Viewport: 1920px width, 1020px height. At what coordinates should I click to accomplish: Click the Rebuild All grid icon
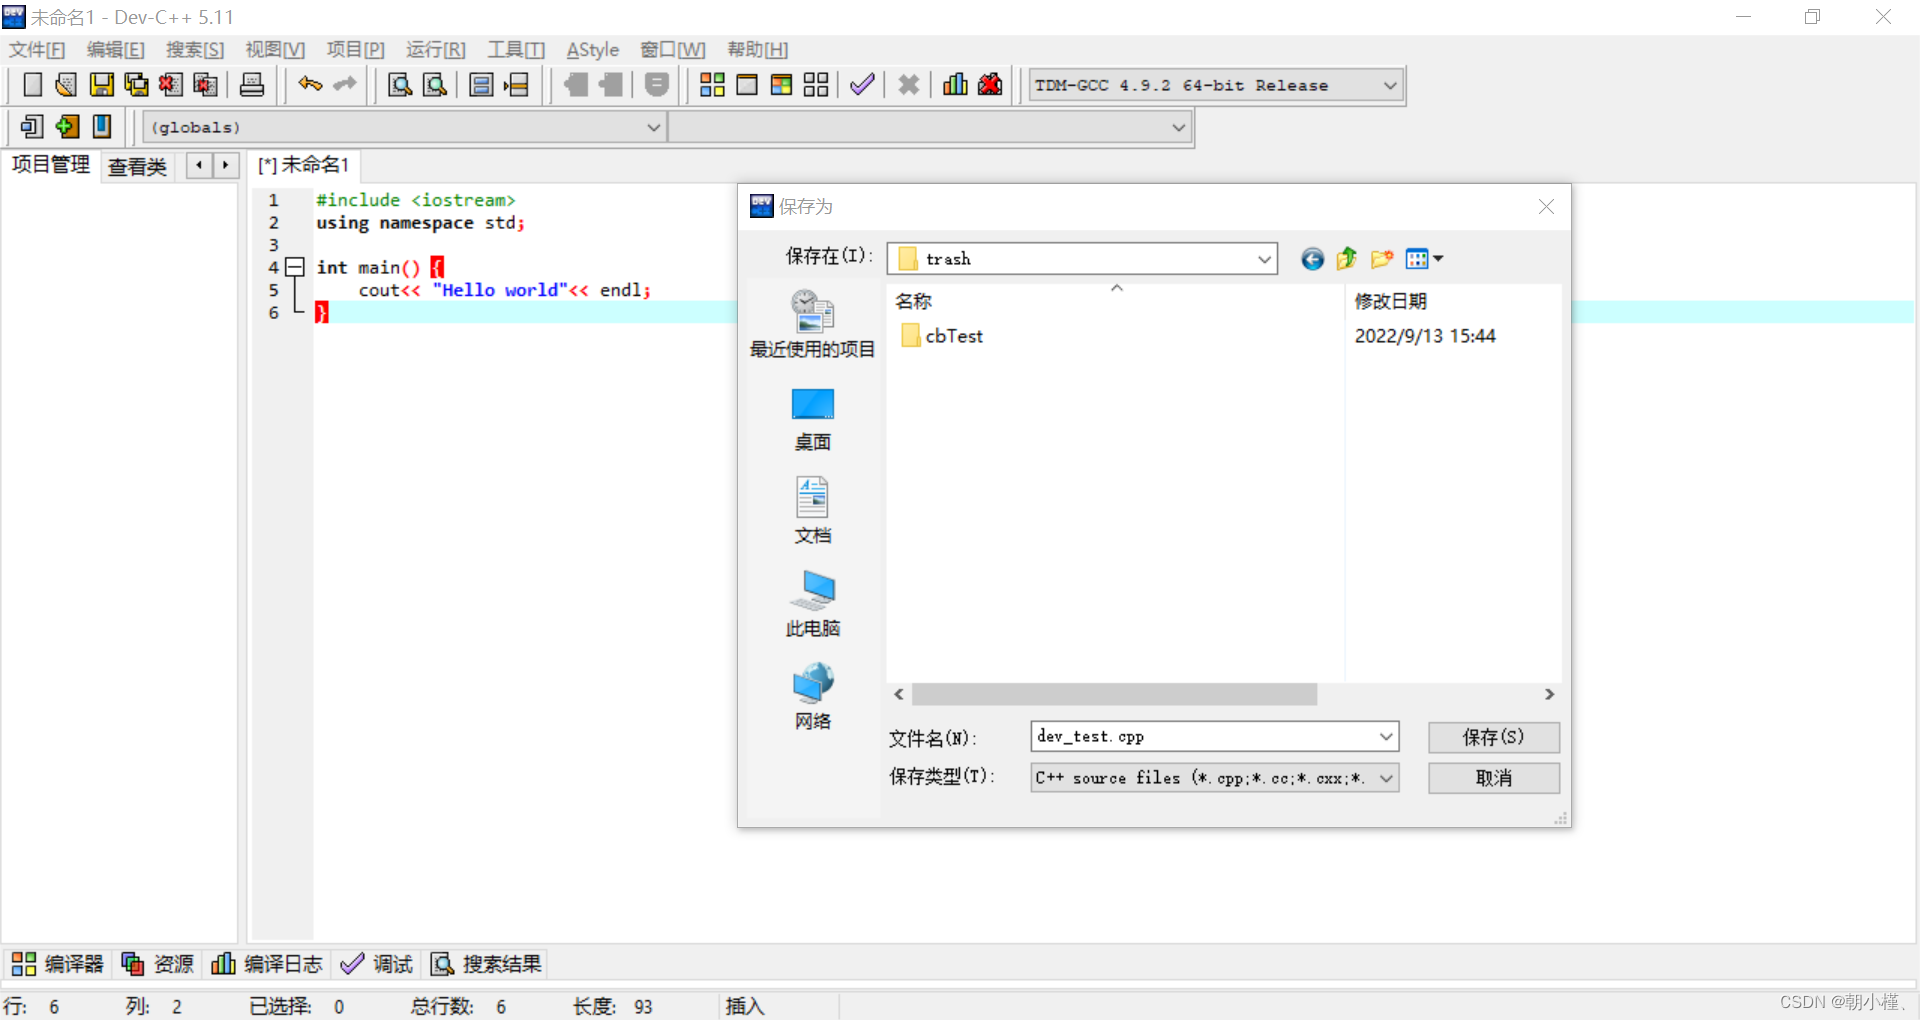pos(816,85)
